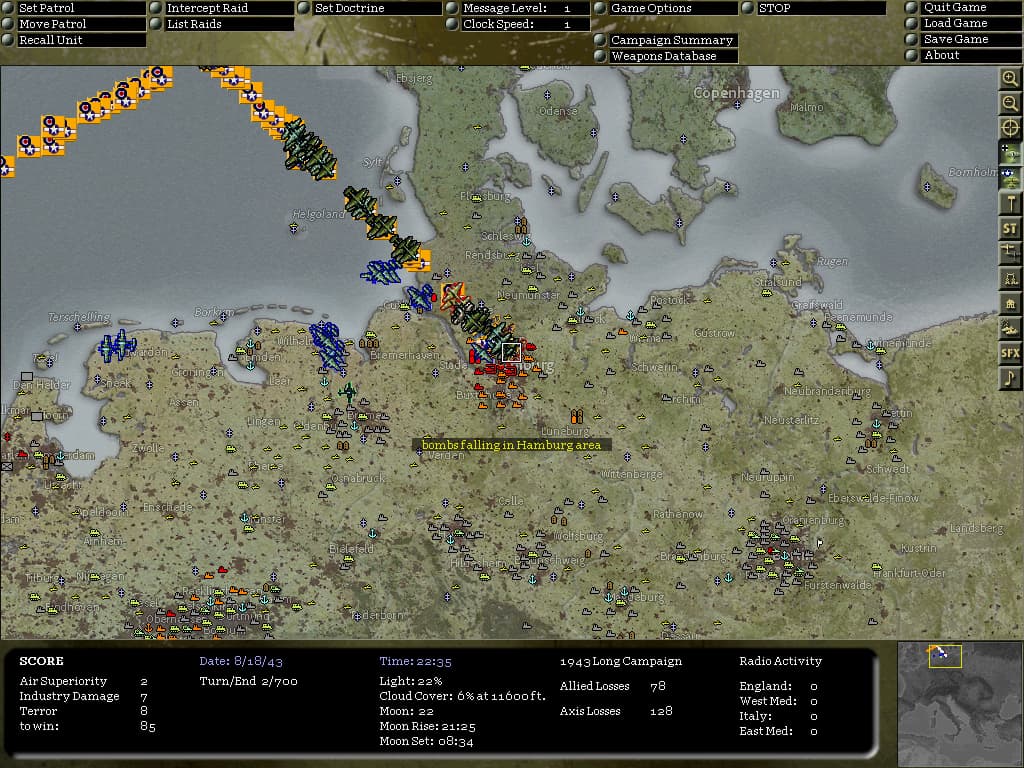Open the Intercept Raid command
The height and width of the screenshot is (768, 1024).
(222, 8)
